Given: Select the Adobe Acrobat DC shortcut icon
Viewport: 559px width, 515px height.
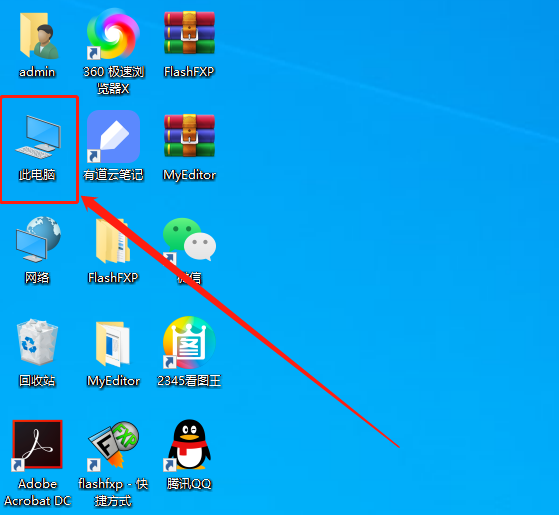Looking at the screenshot, I should pos(37,445).
